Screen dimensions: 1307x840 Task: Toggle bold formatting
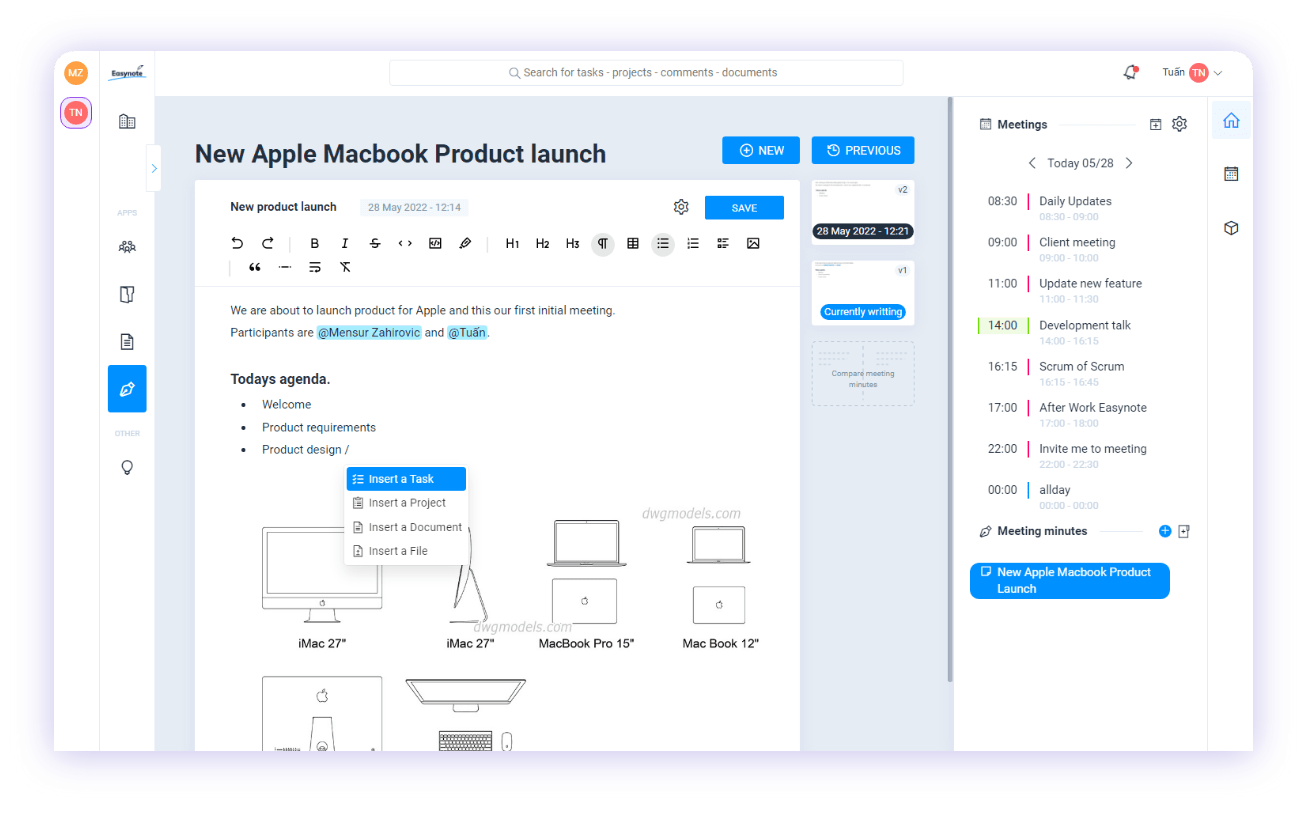point(315,243)
